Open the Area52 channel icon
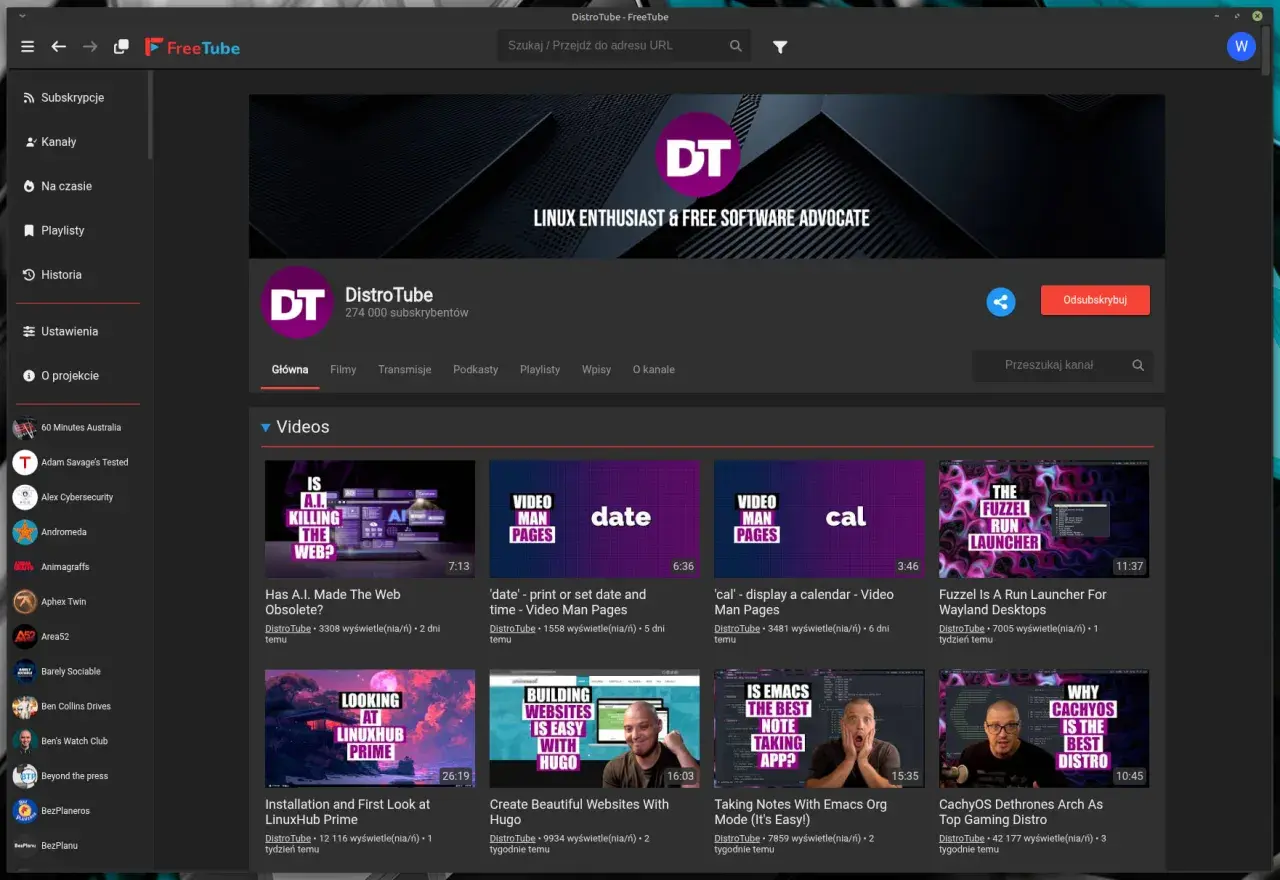1280x880 pixels. (x=25, y=637)
